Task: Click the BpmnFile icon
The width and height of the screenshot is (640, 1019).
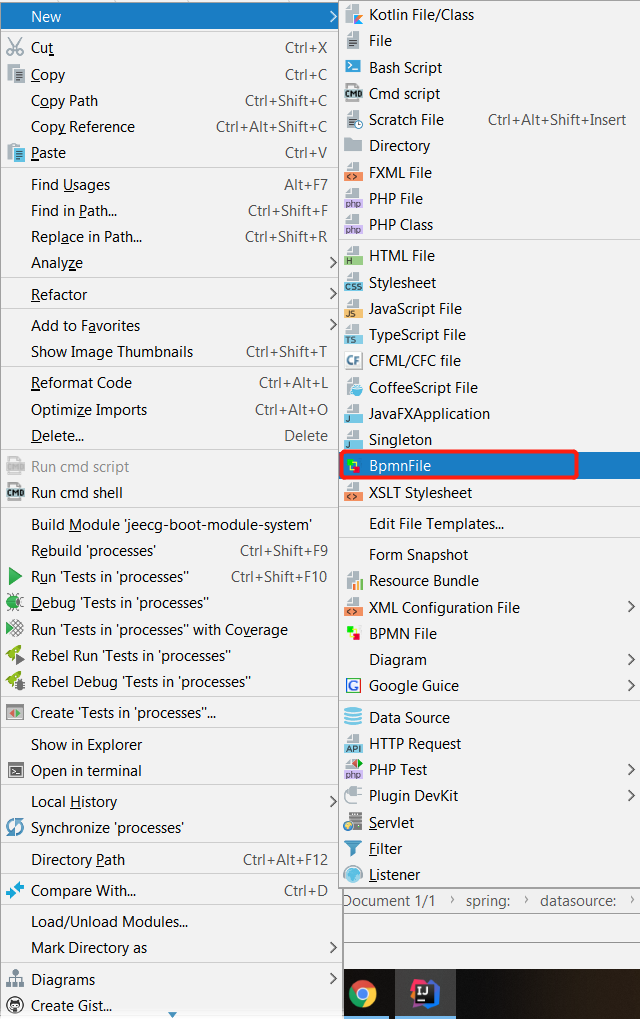Action: pyautogui.click(x=353, y=465)
